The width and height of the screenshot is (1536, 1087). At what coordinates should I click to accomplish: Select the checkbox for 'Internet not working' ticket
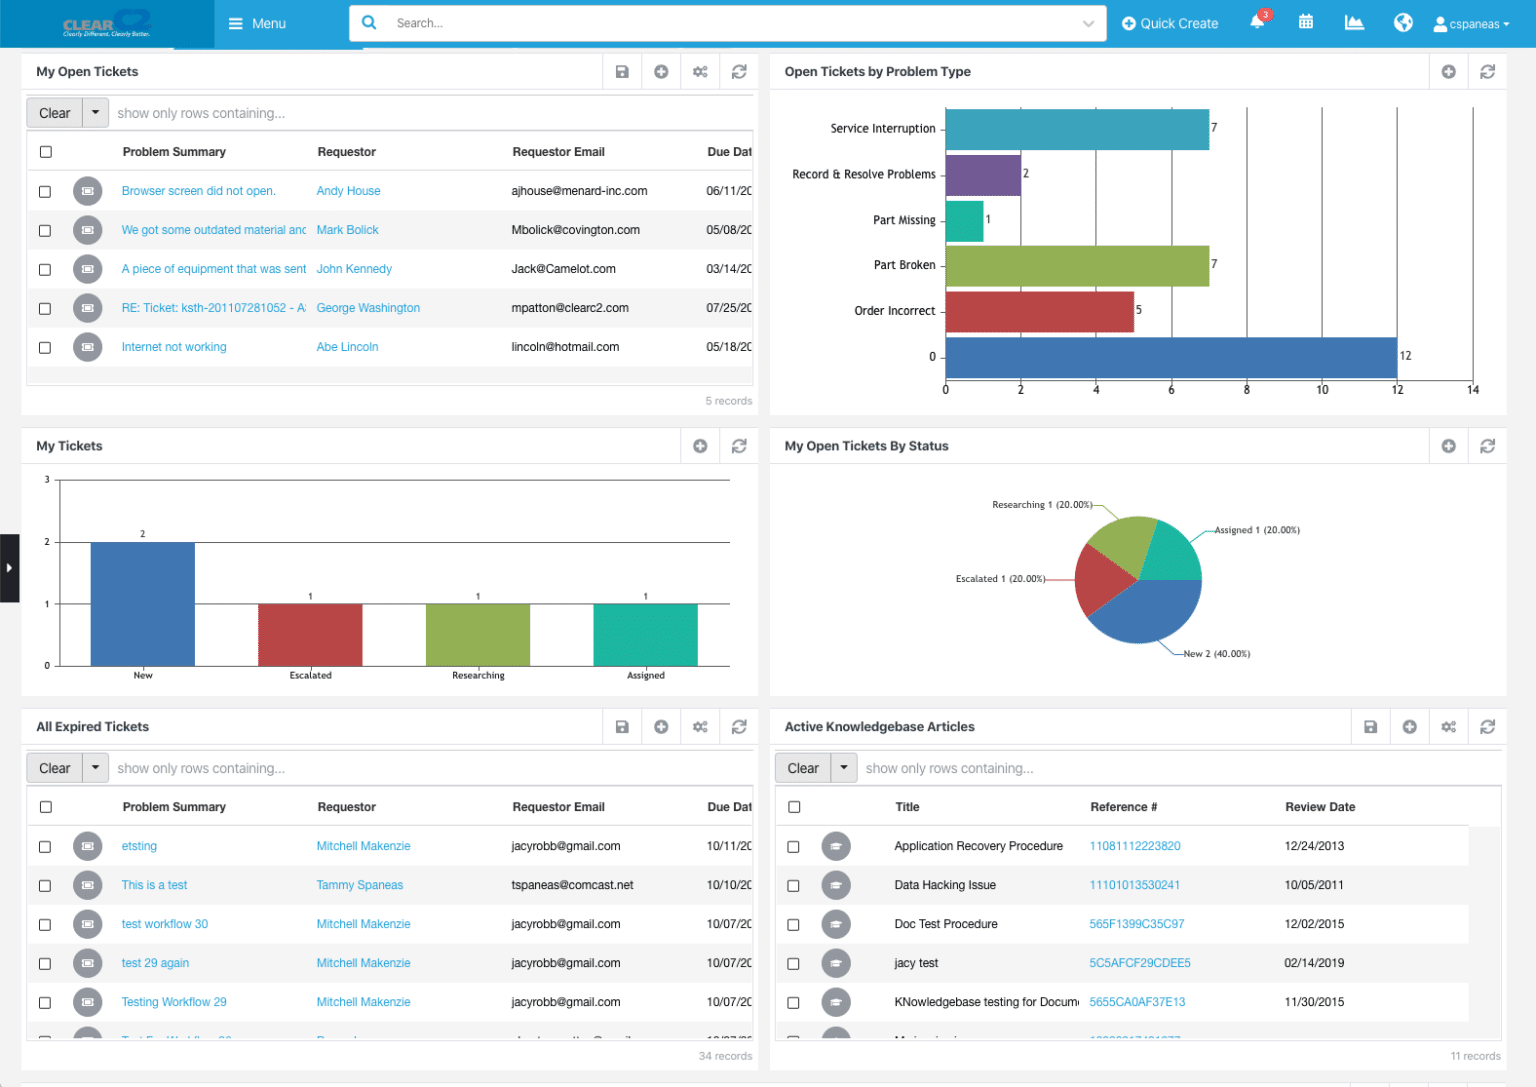45,347
